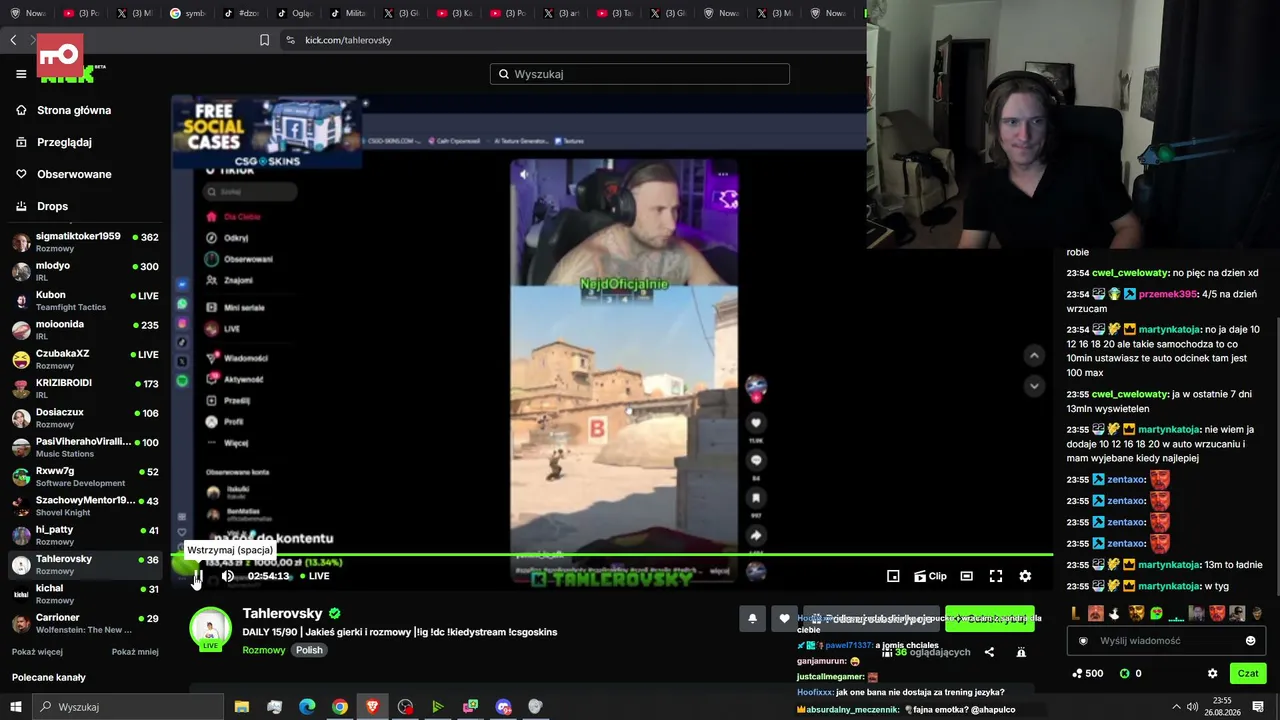Screen dimensions: 1280x720
Task: Open Brave browser from the taskbar
Action: click(x=373, y=707)
